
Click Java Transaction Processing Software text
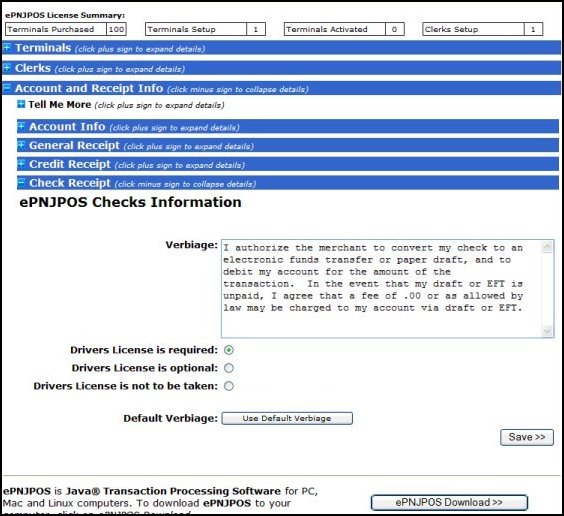(173, 491)
